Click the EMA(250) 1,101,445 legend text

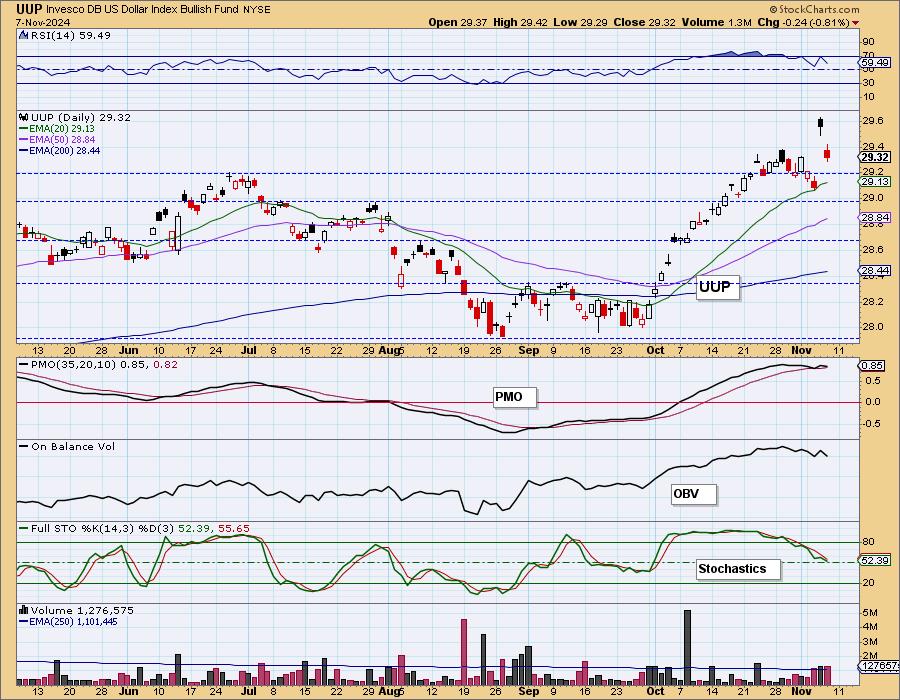74,621
